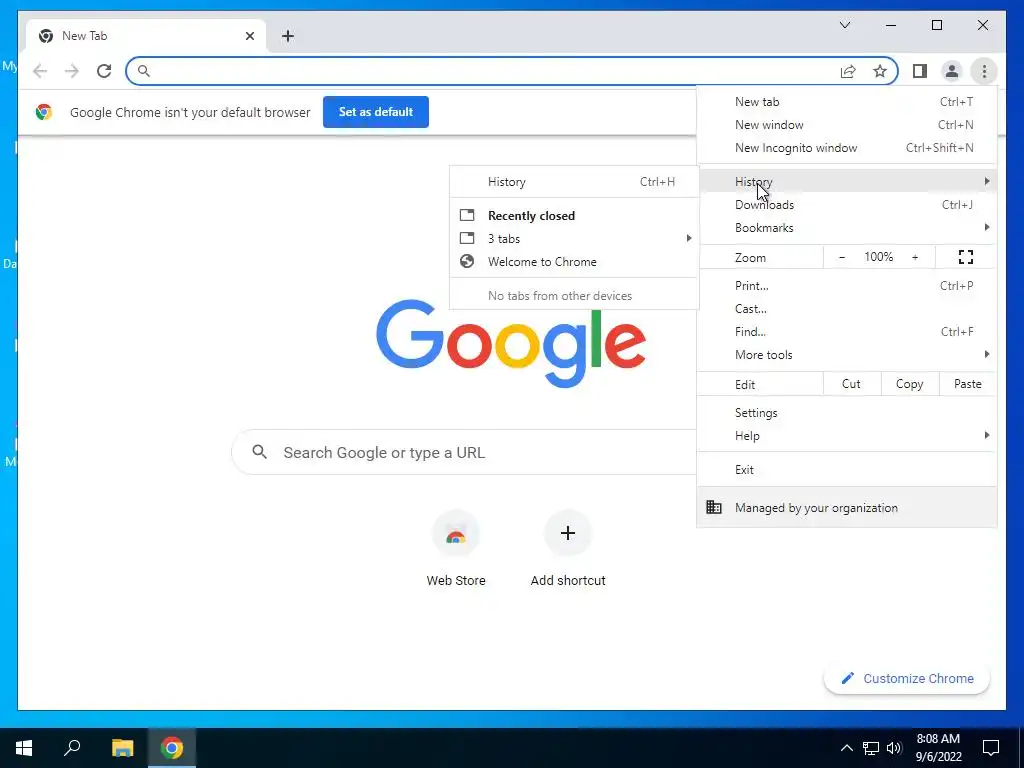Choose Find... from the menu

coord(846,332)
